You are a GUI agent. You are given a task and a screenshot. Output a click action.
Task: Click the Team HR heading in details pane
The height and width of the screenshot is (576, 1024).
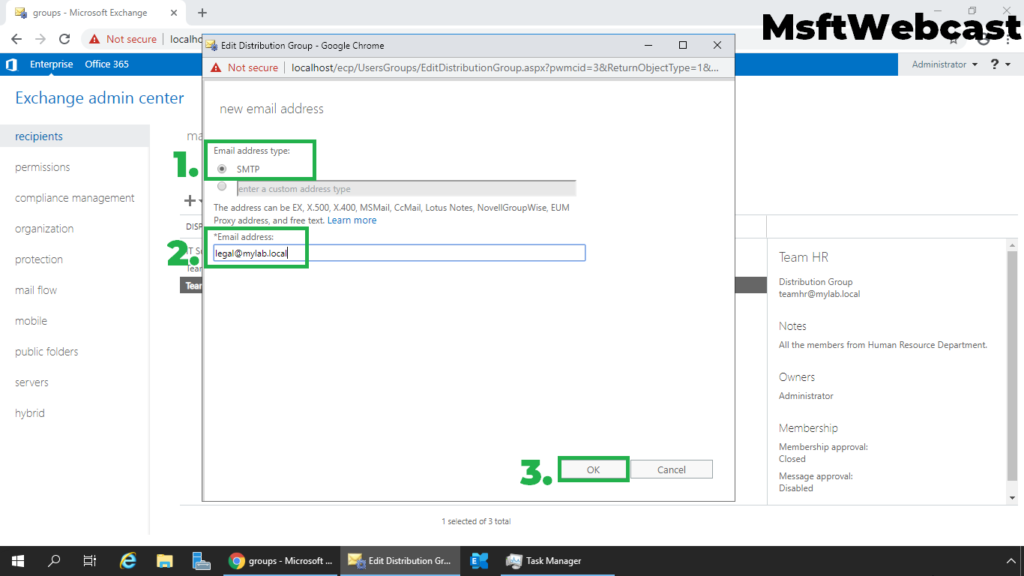[803, 257]
